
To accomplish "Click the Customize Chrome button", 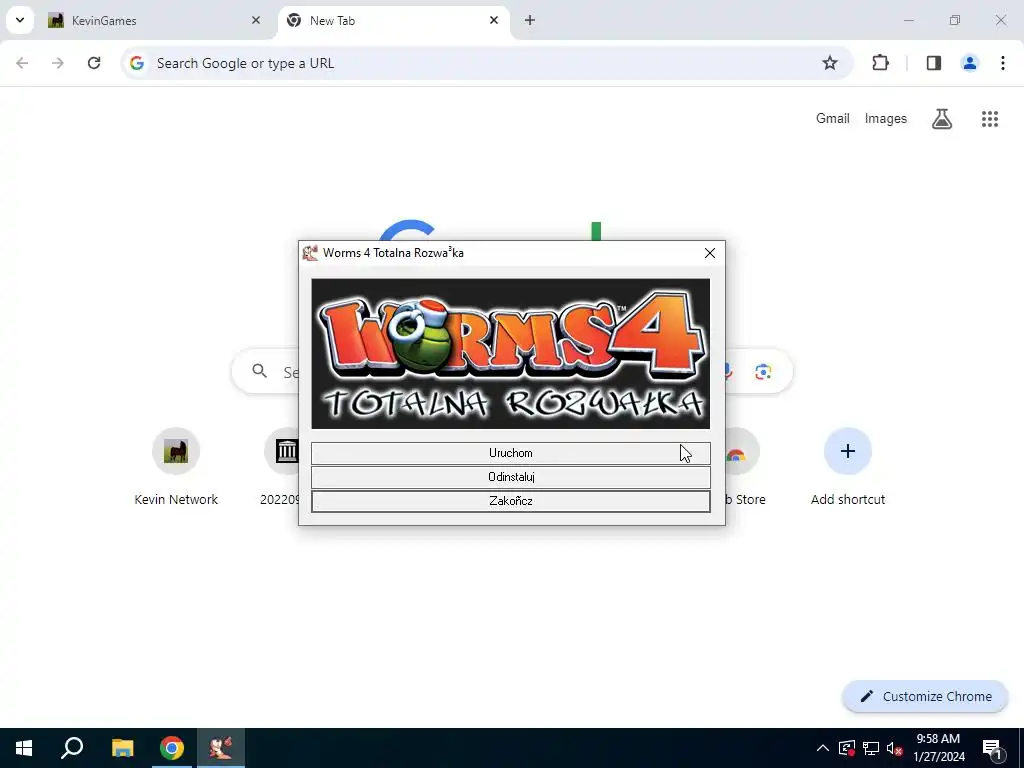I will click(x=925, y=696).
